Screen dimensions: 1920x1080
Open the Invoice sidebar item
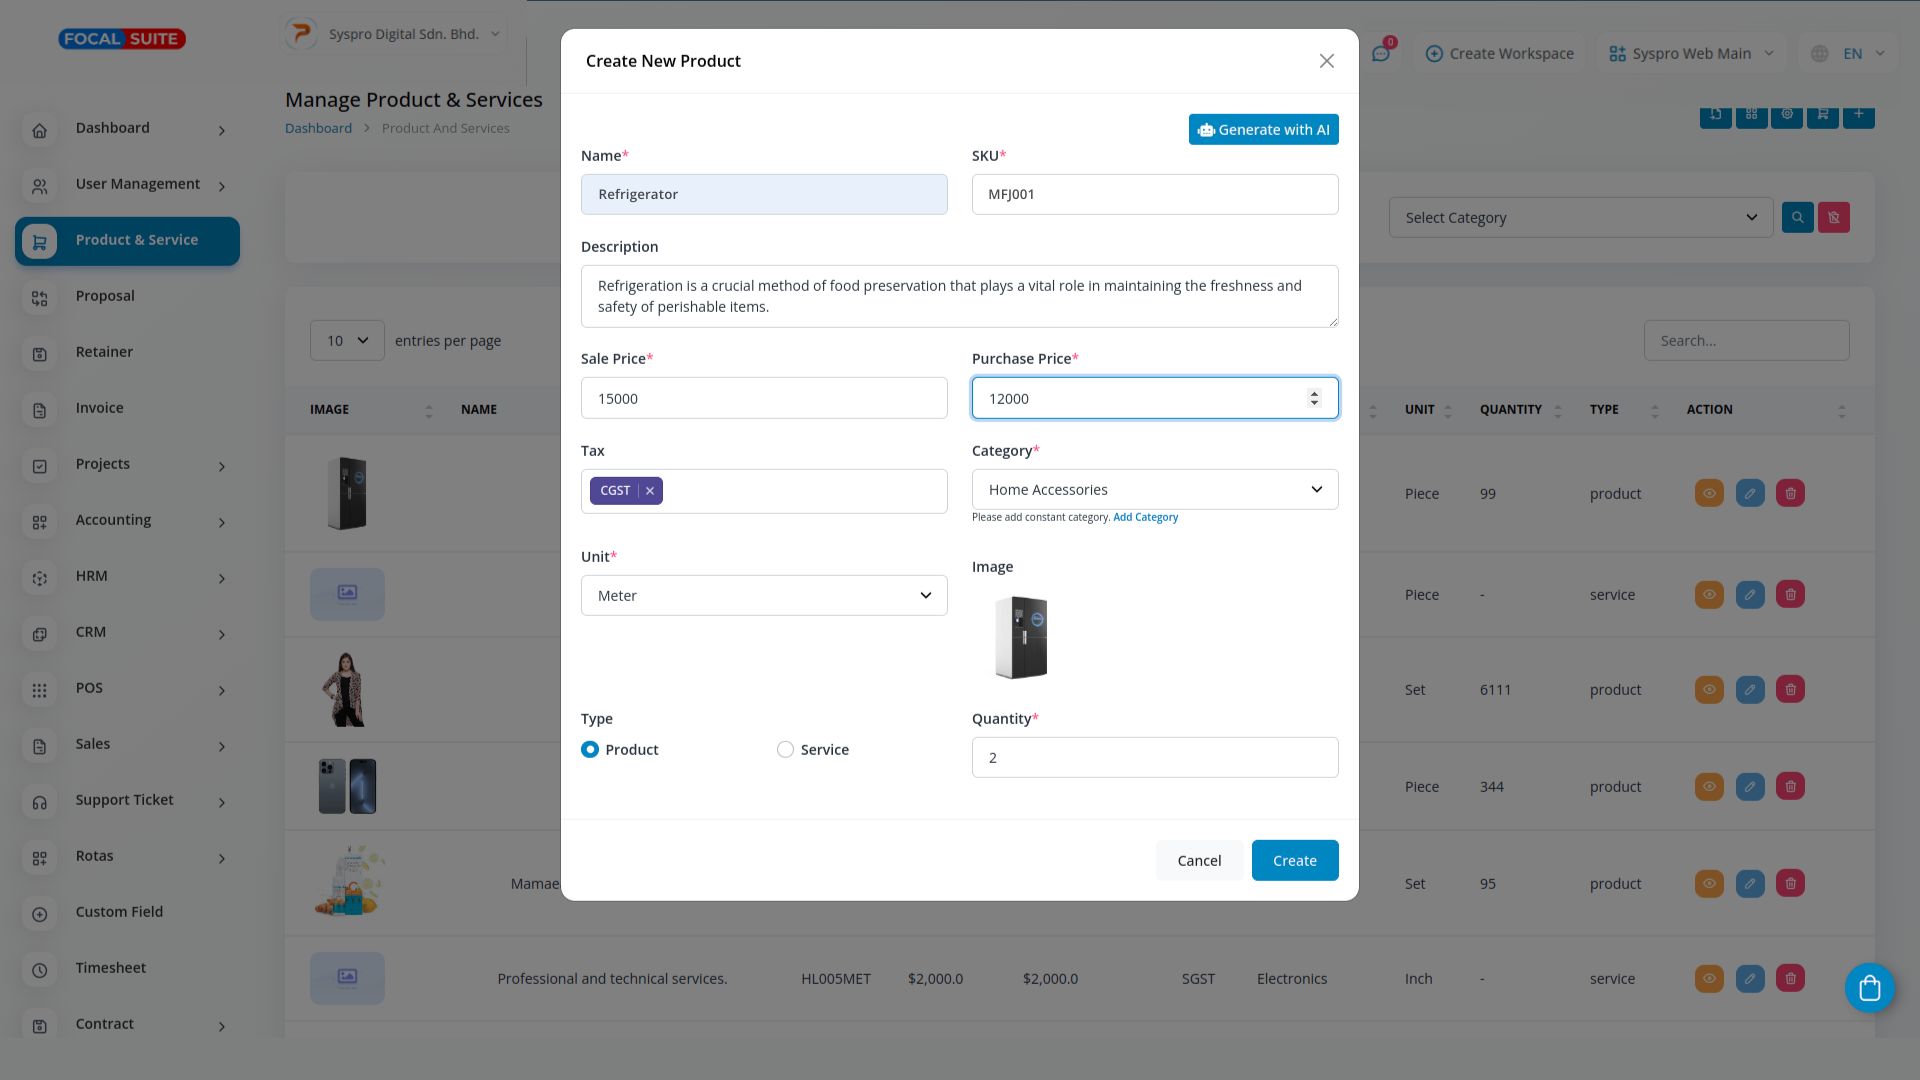coord(100,408)
